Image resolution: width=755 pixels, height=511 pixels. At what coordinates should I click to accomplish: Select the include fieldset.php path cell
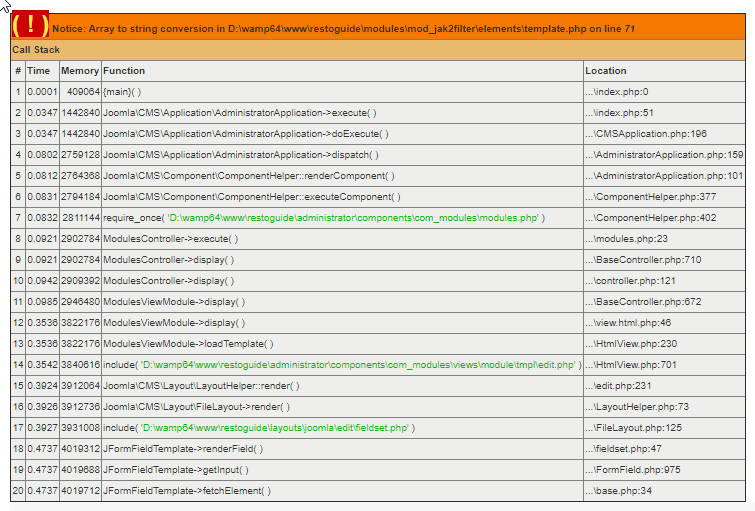tap(342, 428)
